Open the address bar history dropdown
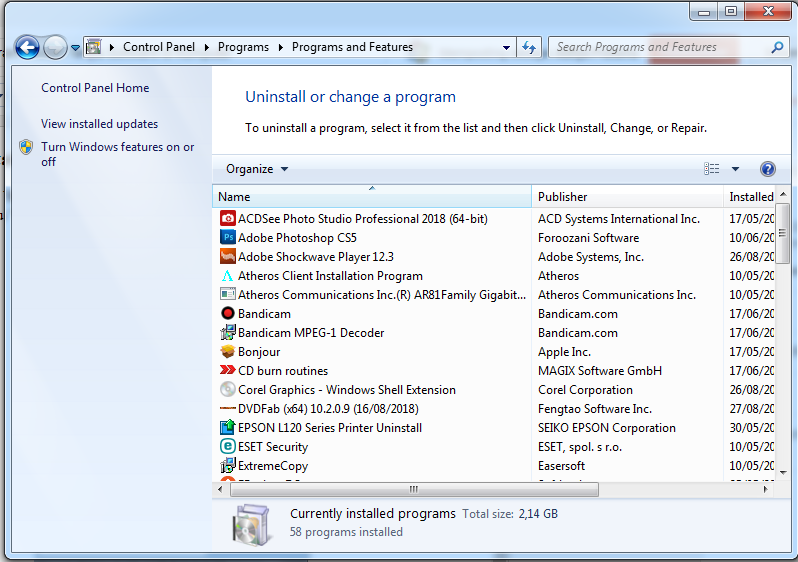 506,48
